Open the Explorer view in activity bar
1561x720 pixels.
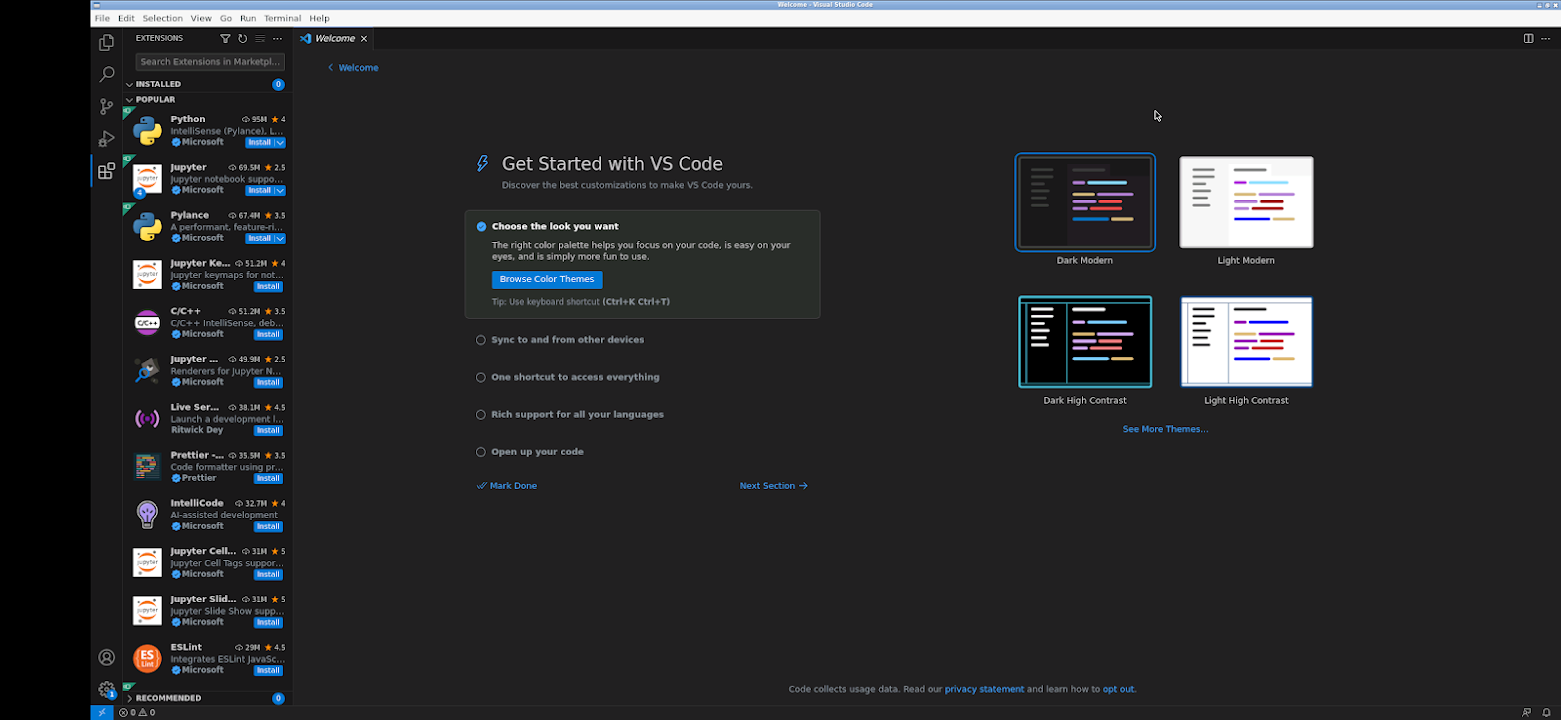tap(106, 42)
